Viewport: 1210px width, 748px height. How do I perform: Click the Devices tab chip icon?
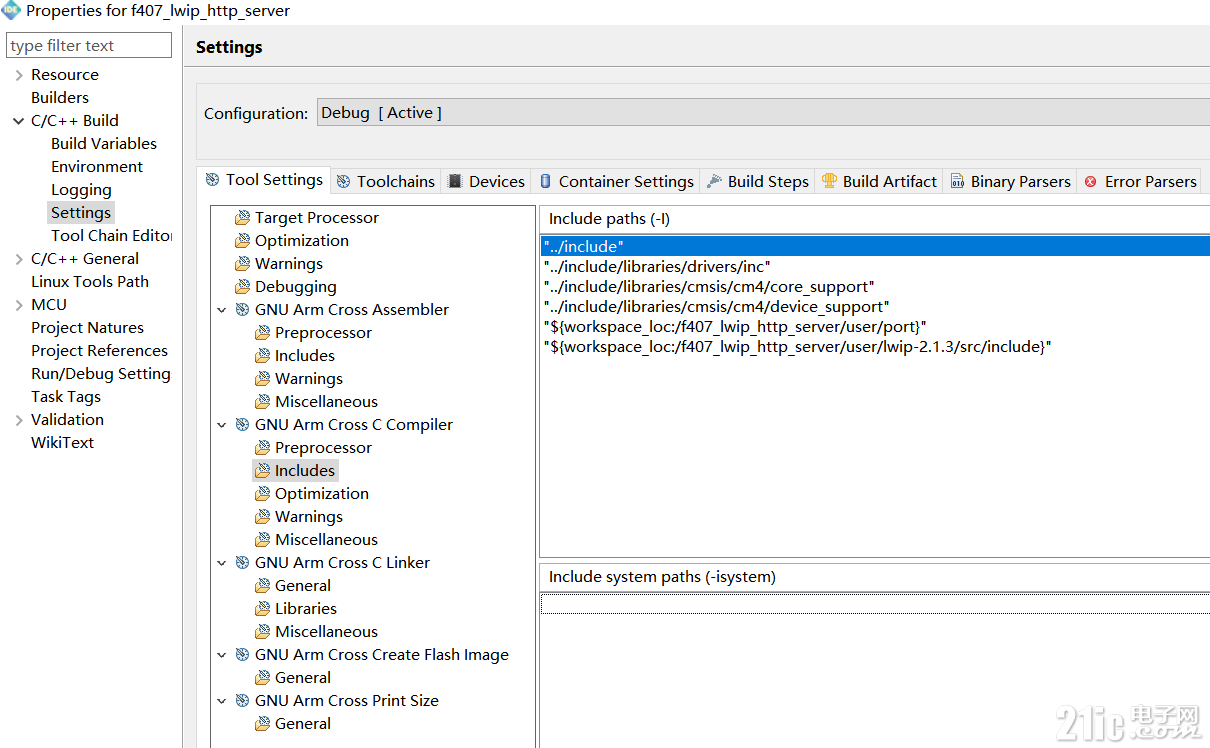[455, 182]
